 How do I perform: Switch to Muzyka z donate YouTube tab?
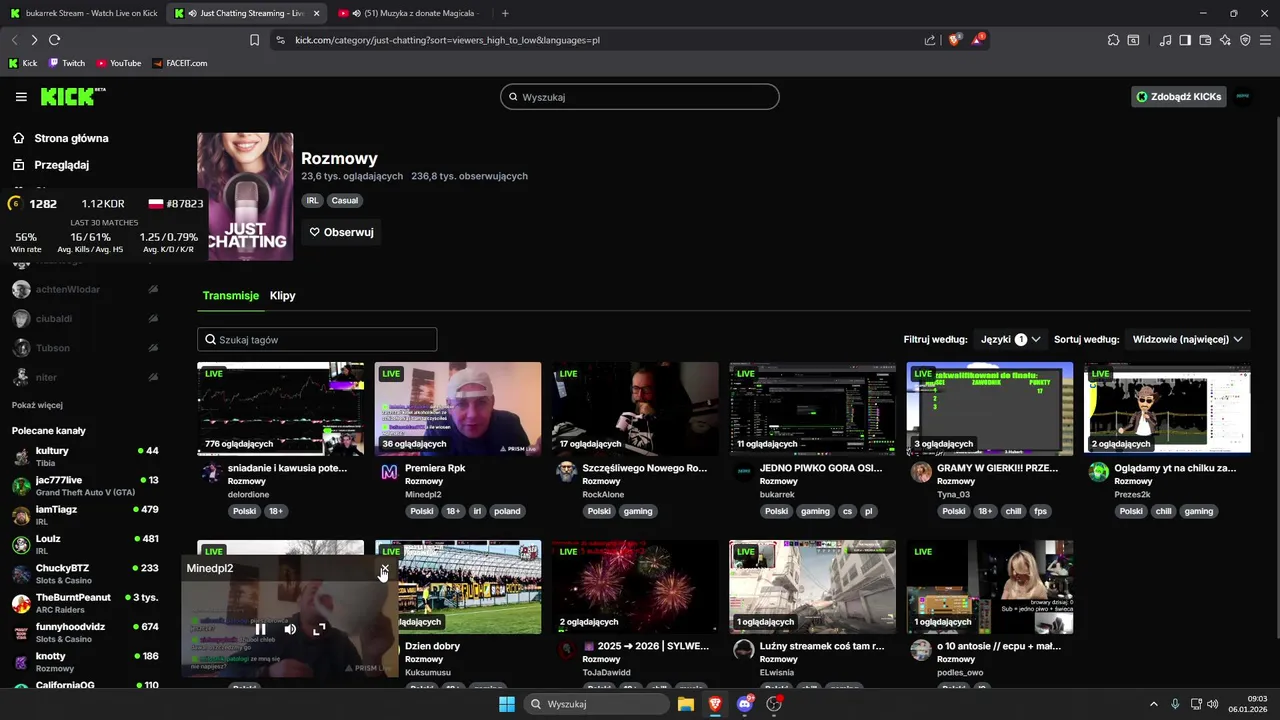coord(410,13)
